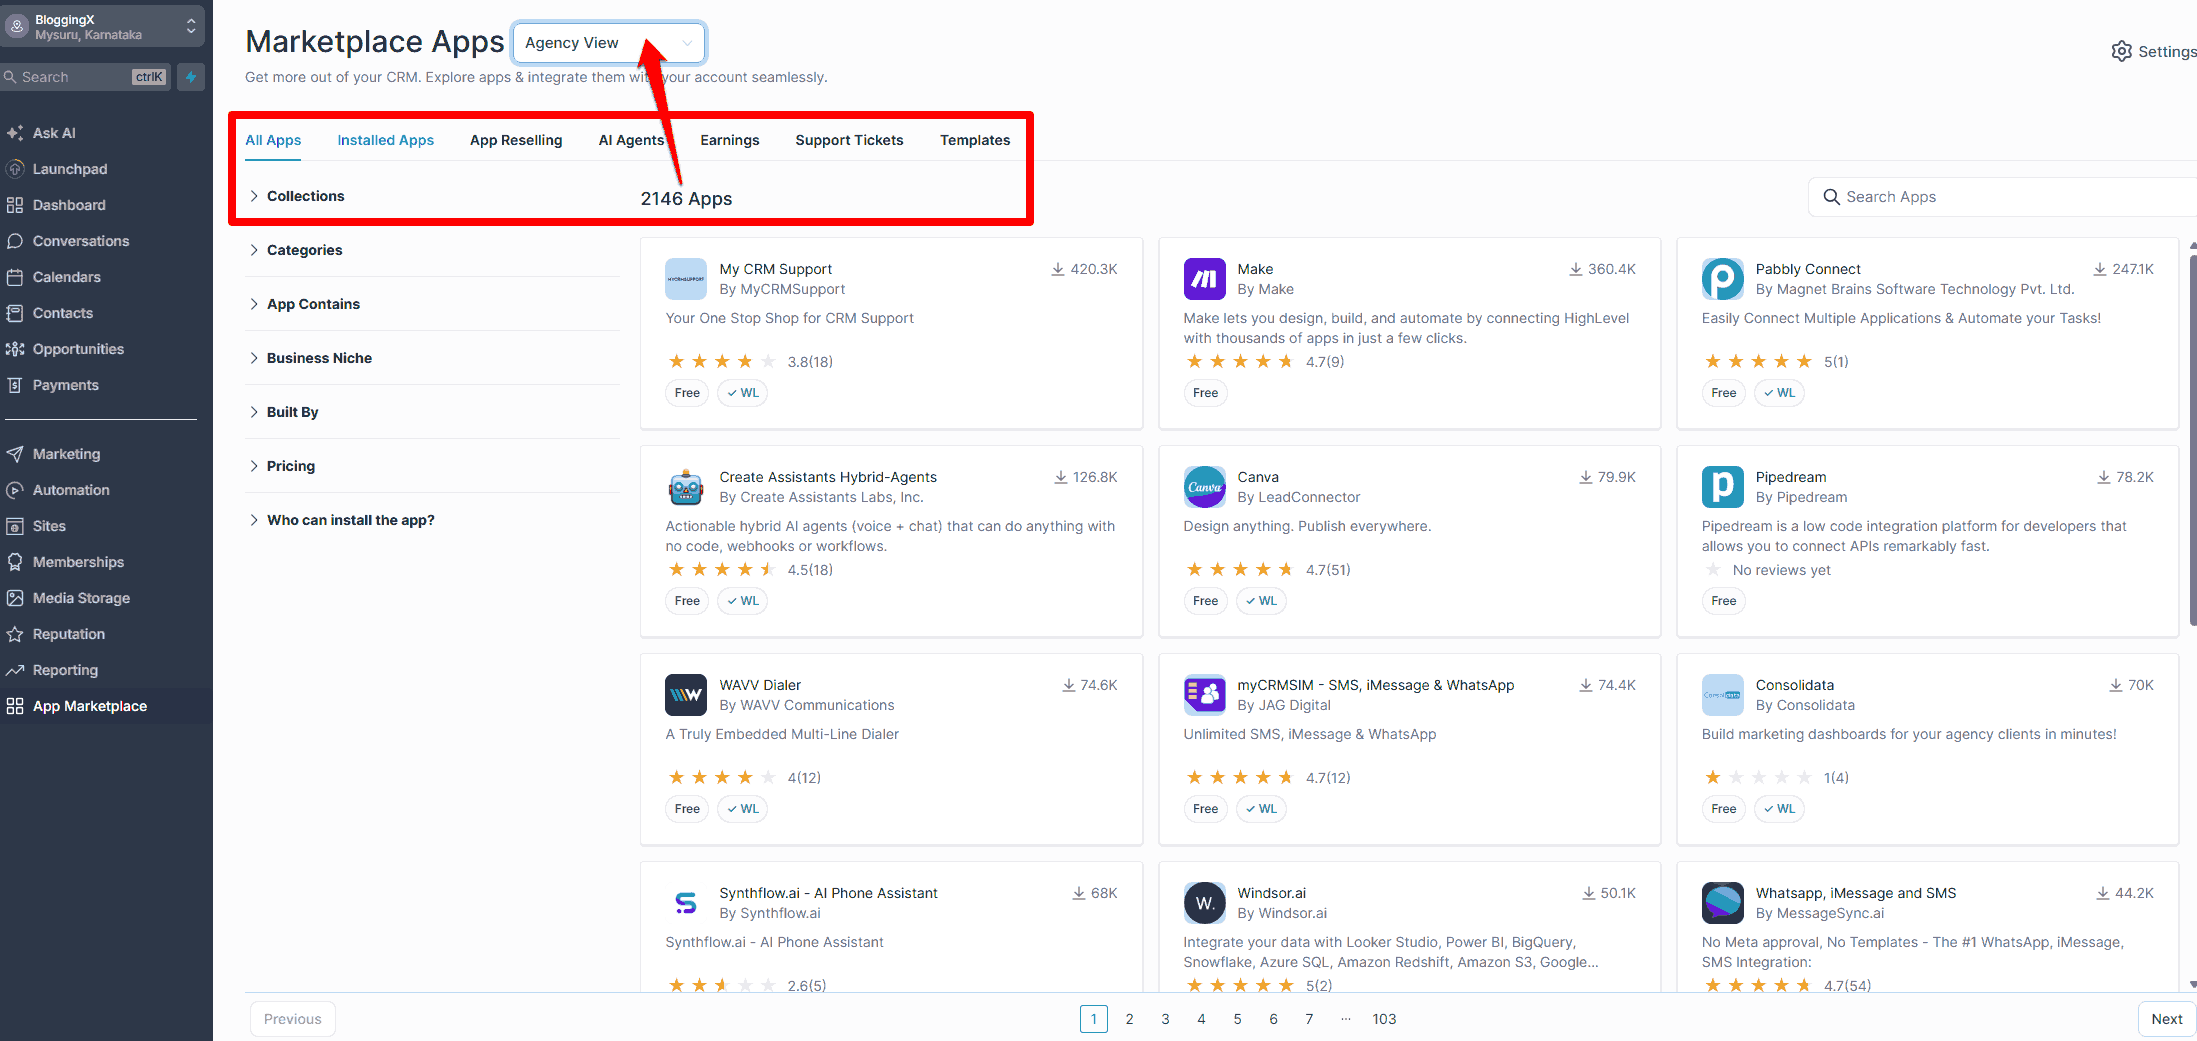Switch to All Apps tab

(273, 140)
